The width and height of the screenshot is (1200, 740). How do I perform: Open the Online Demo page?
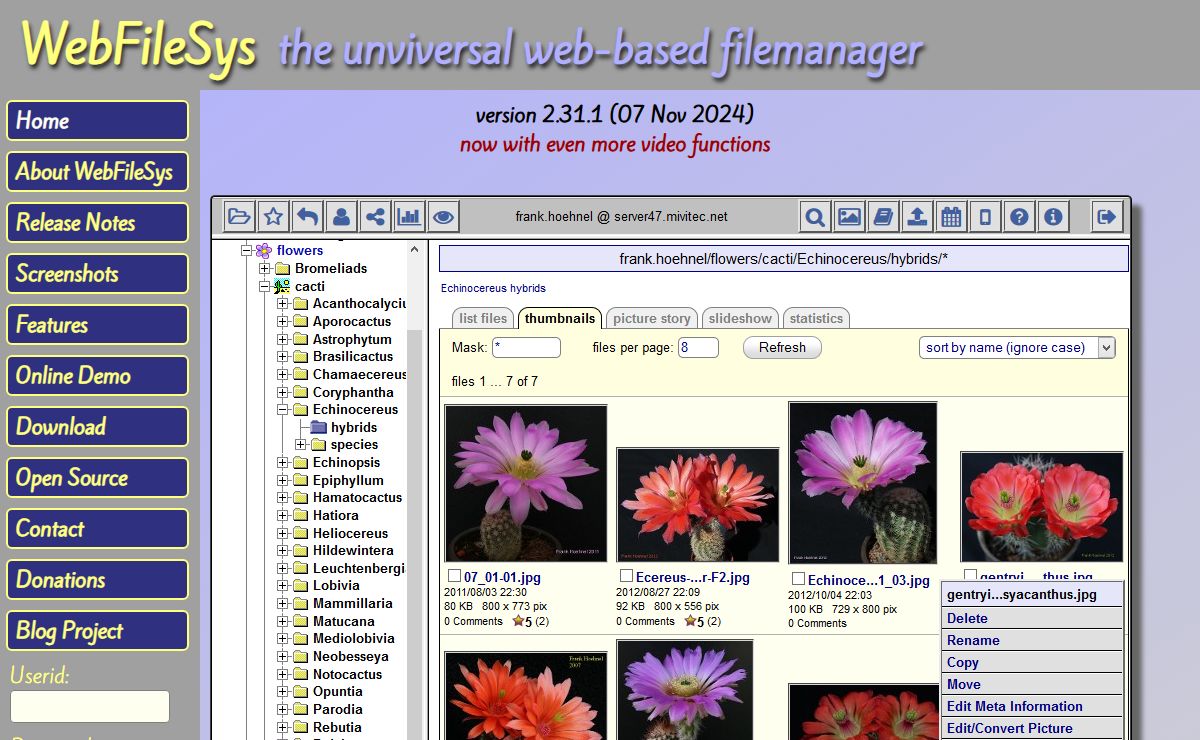[x=97, y=376]
